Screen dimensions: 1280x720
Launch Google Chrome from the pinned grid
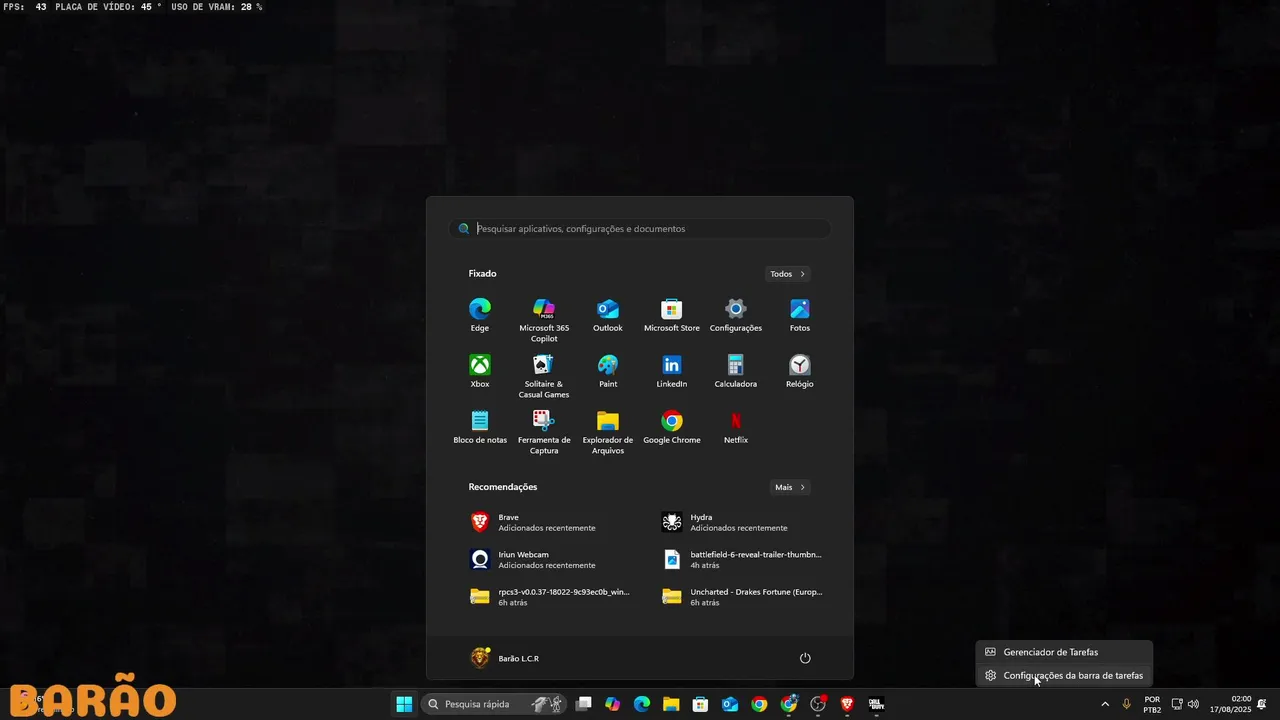tap(672, 427)
